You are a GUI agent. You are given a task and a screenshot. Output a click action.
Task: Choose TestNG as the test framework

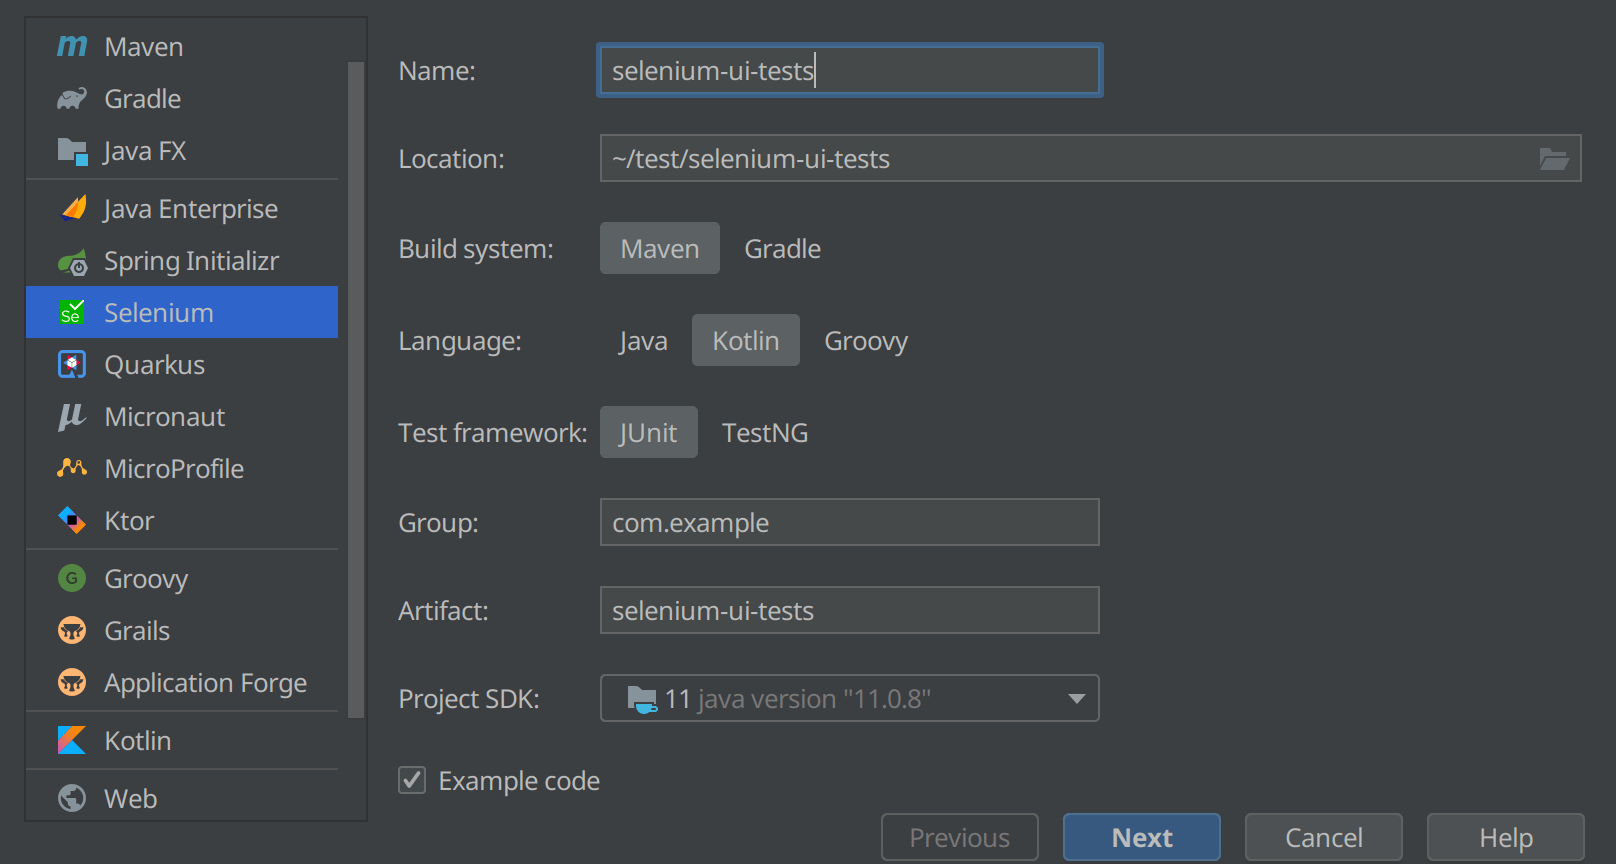[765, 433]
